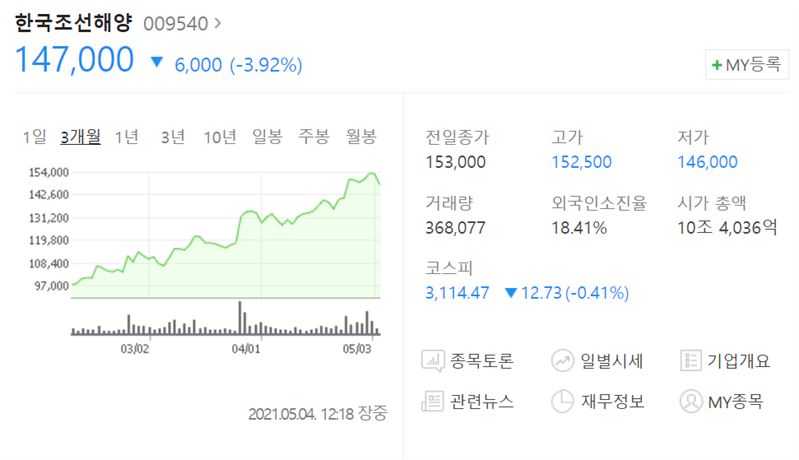
Task: Select 일봉 daily candle chart
Action: (267, 137)
